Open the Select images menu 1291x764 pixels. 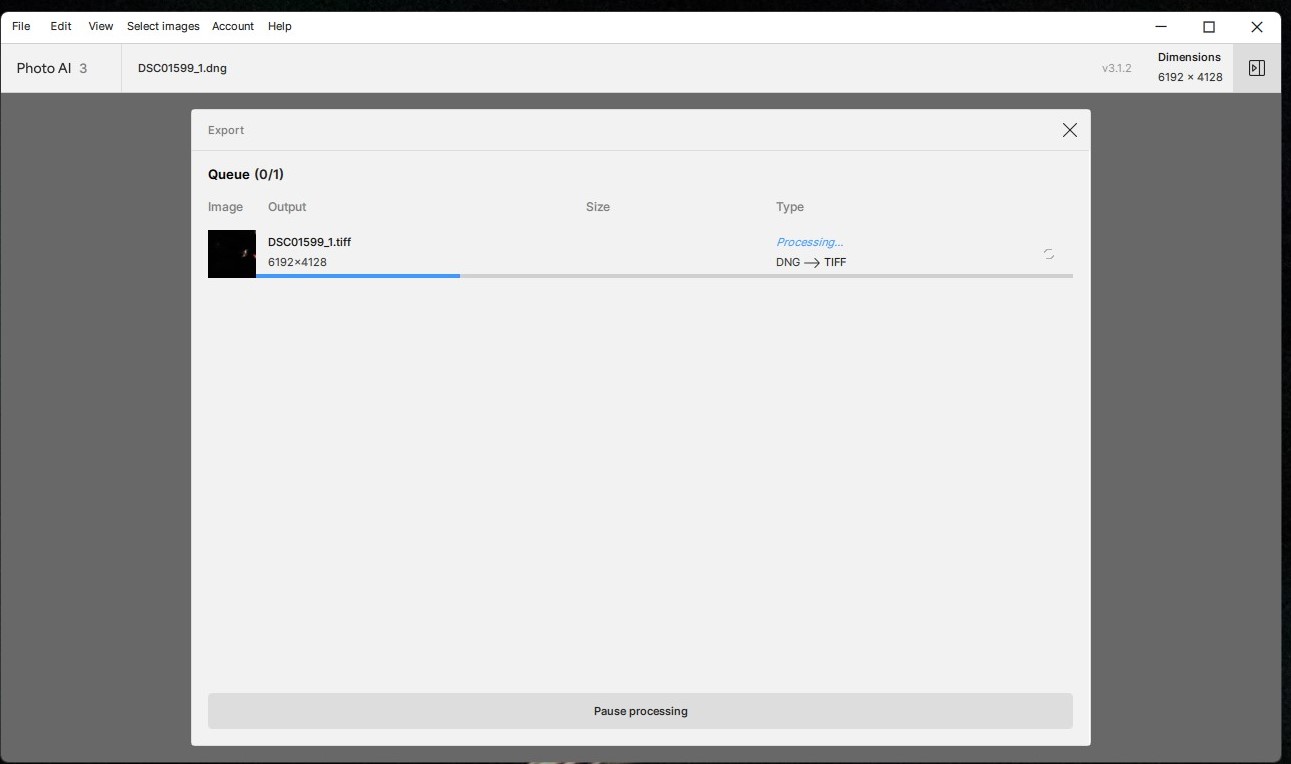[x=163, y=26]
